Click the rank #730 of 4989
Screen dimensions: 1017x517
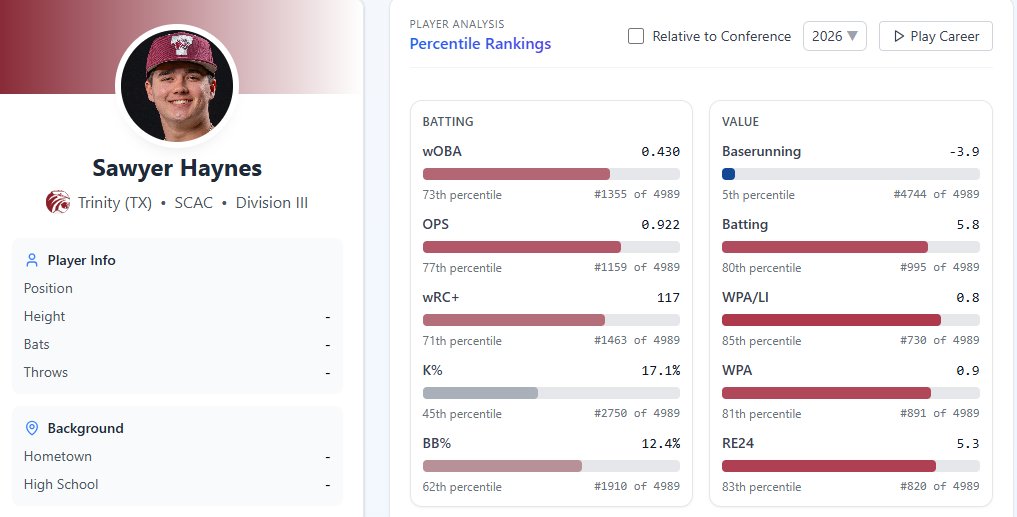click(940, 340)
